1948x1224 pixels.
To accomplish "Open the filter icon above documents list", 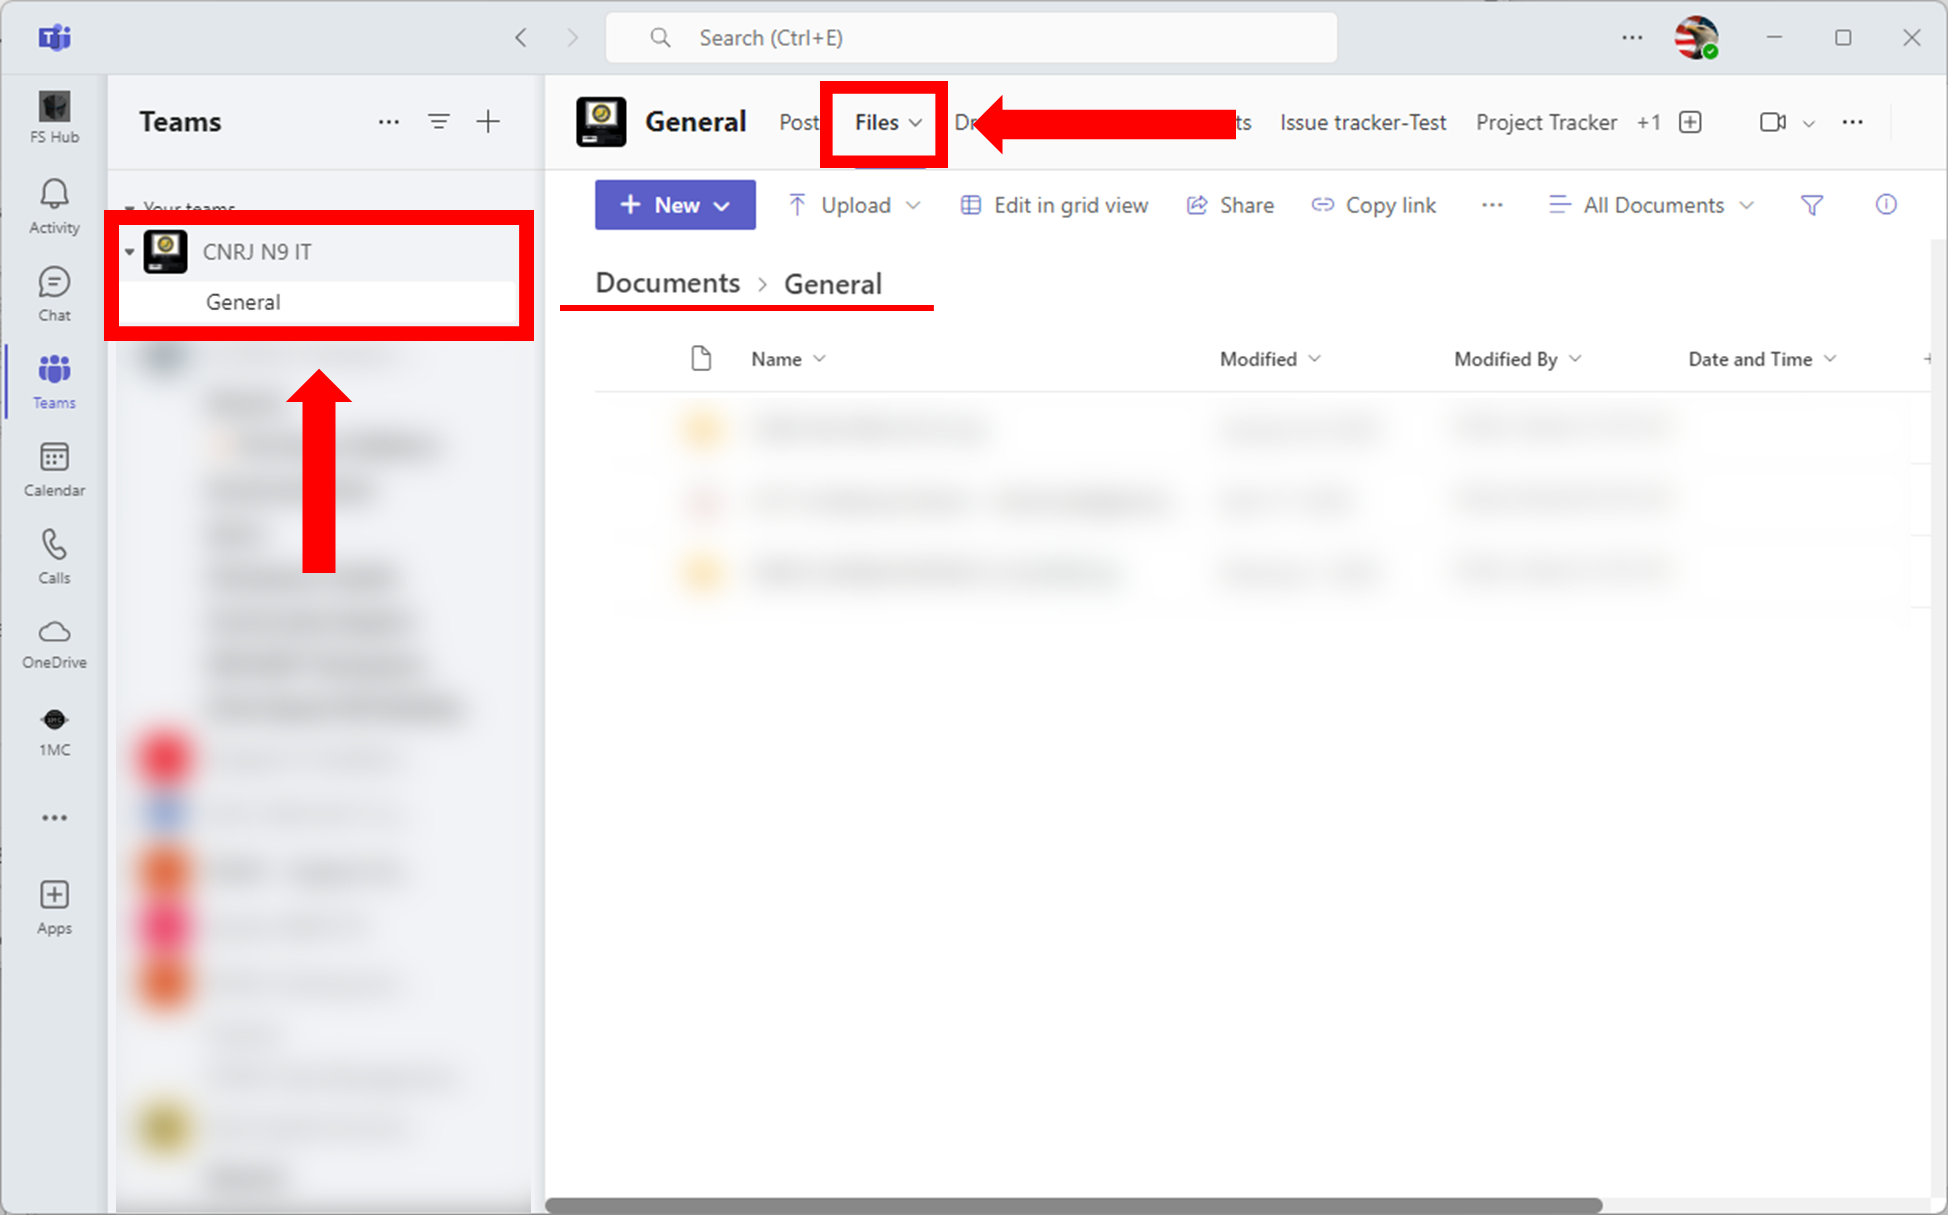I will (1812, 205).
